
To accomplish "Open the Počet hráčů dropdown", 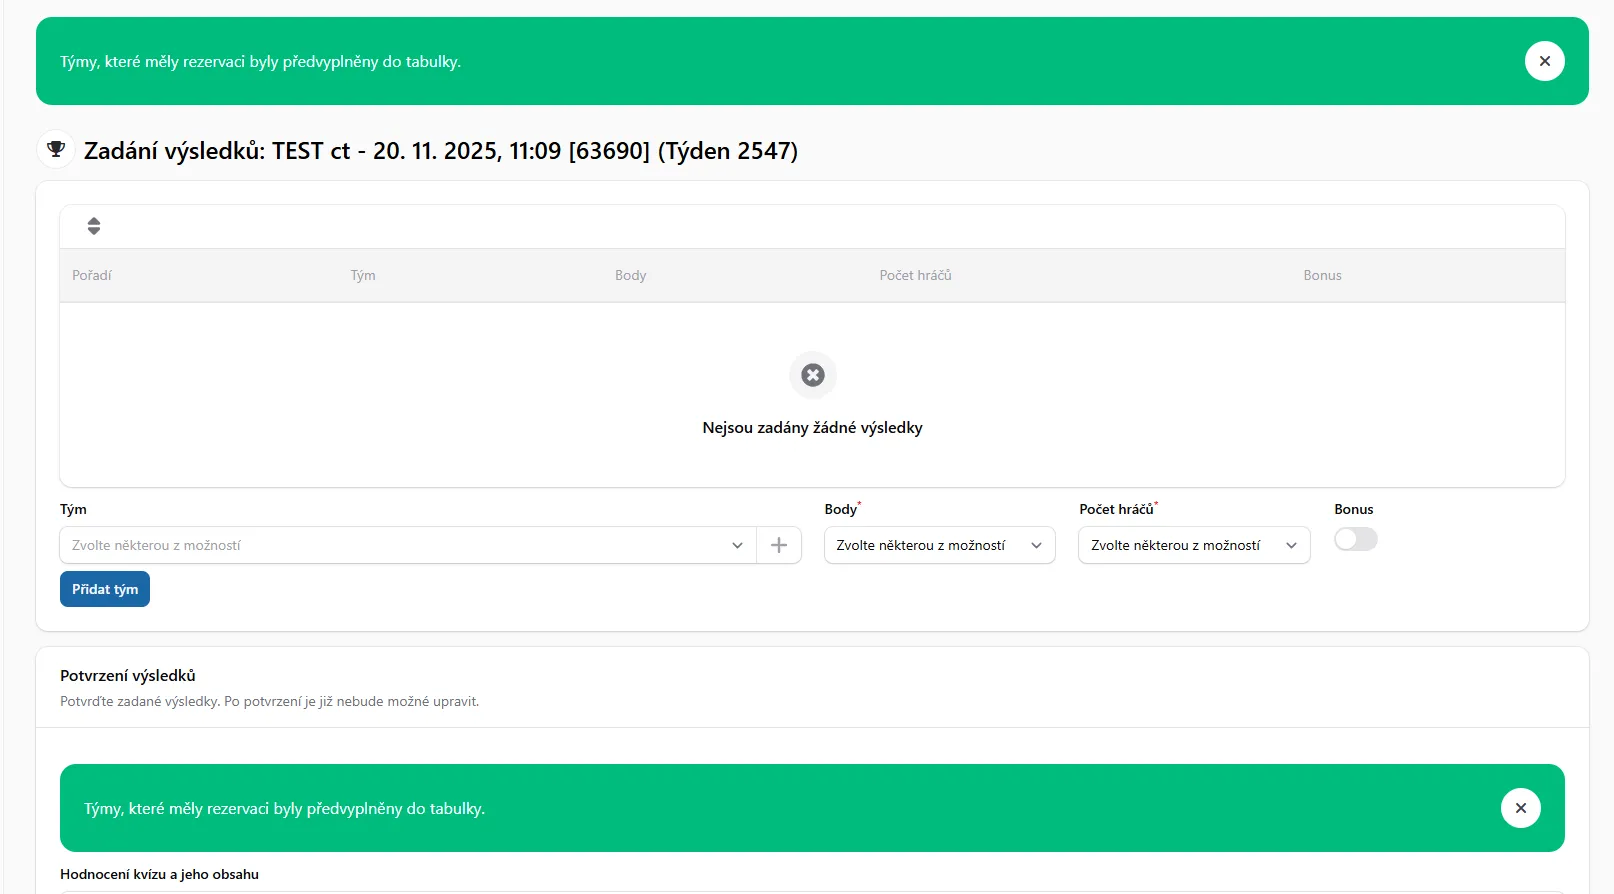I will pos(1193,545).
